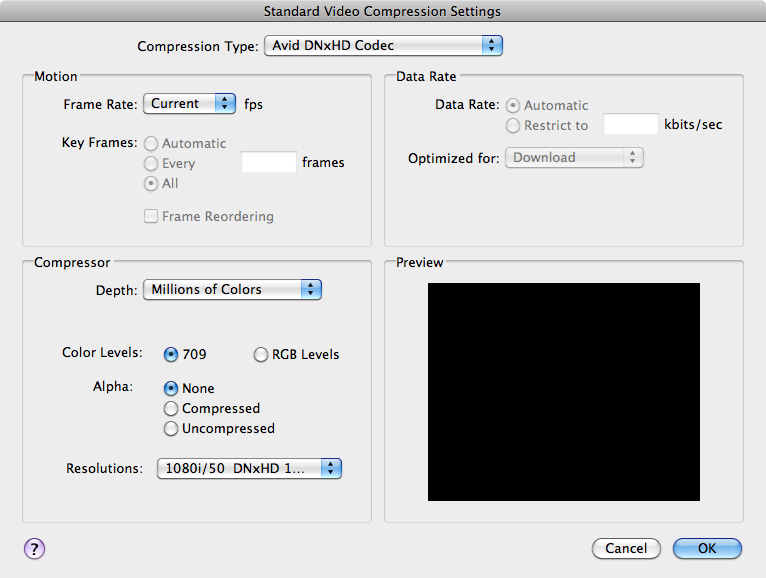Click the Cancel button
The image size is (766, 578).
point(626,548)
